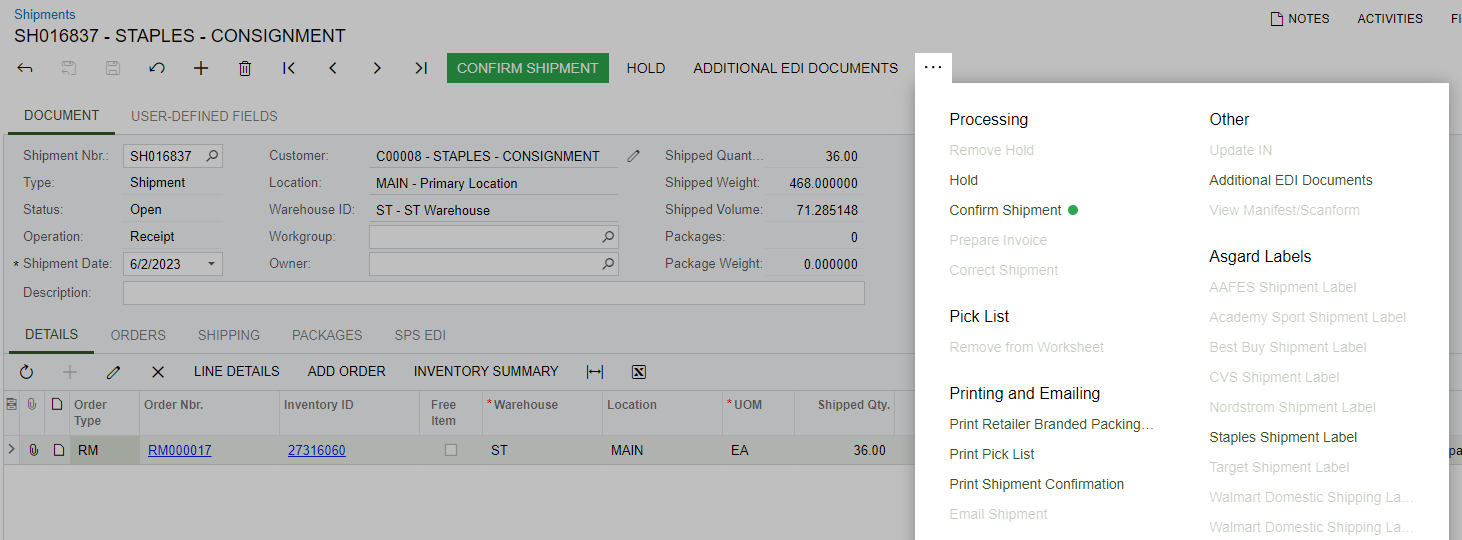Open the SPS EDI tab
This screenshot has width=1462, height=540.
click(x=420, y=335)
